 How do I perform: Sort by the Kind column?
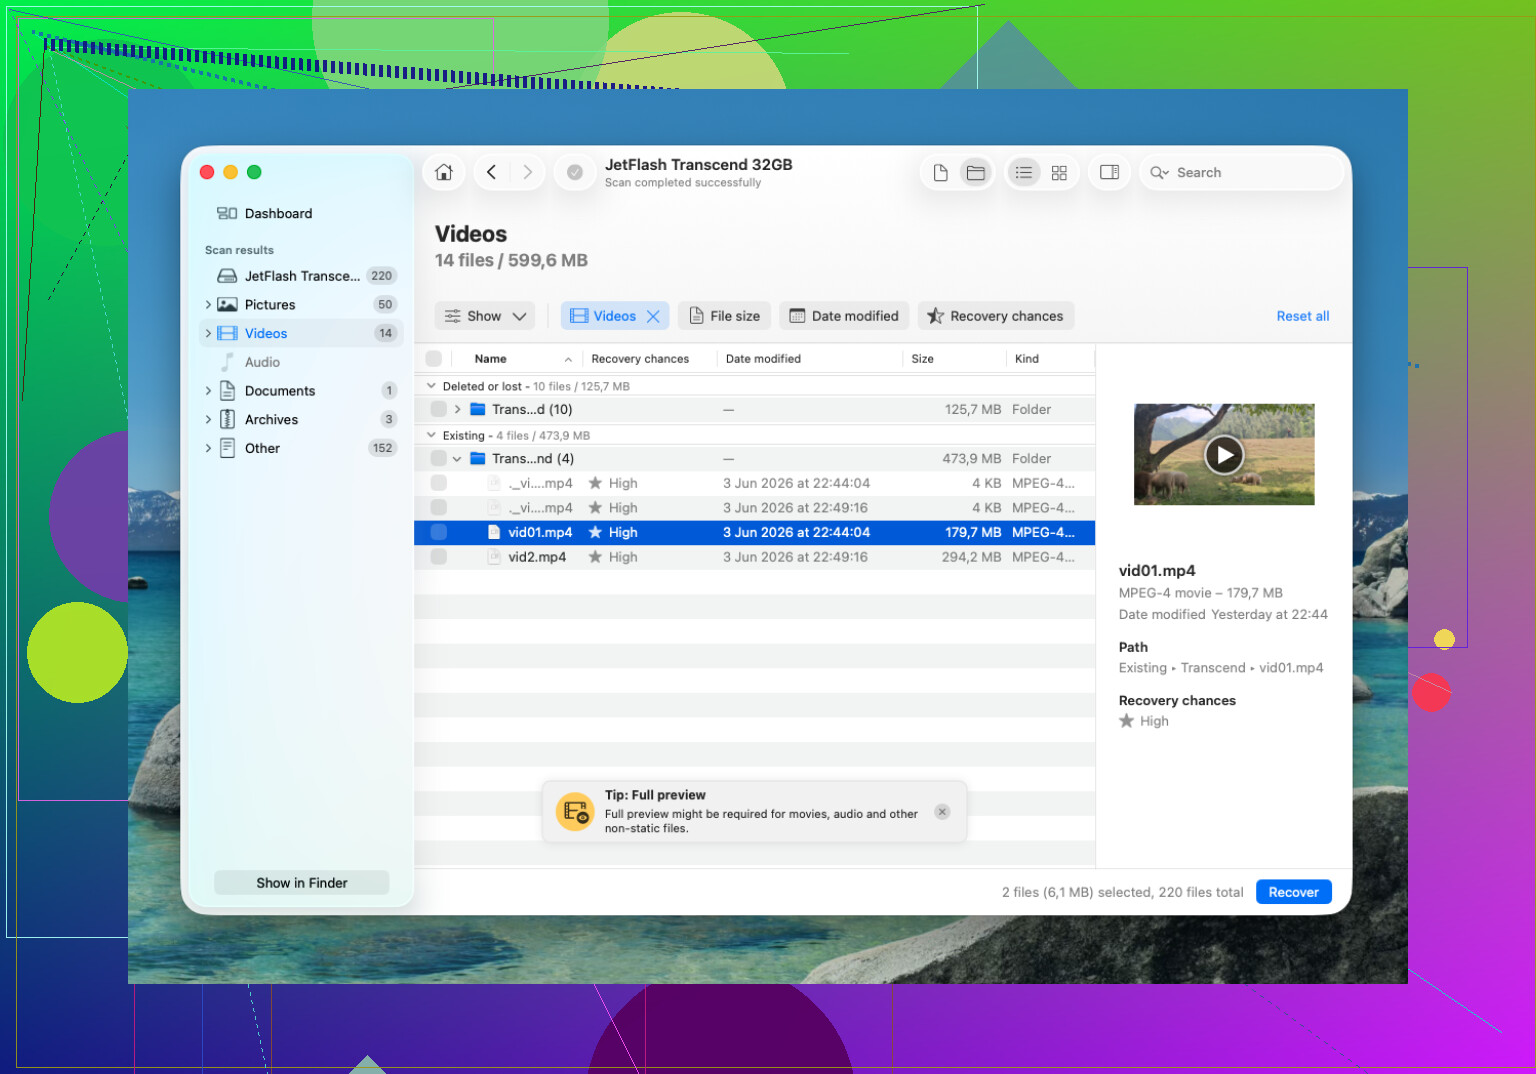coord(1027,359)
